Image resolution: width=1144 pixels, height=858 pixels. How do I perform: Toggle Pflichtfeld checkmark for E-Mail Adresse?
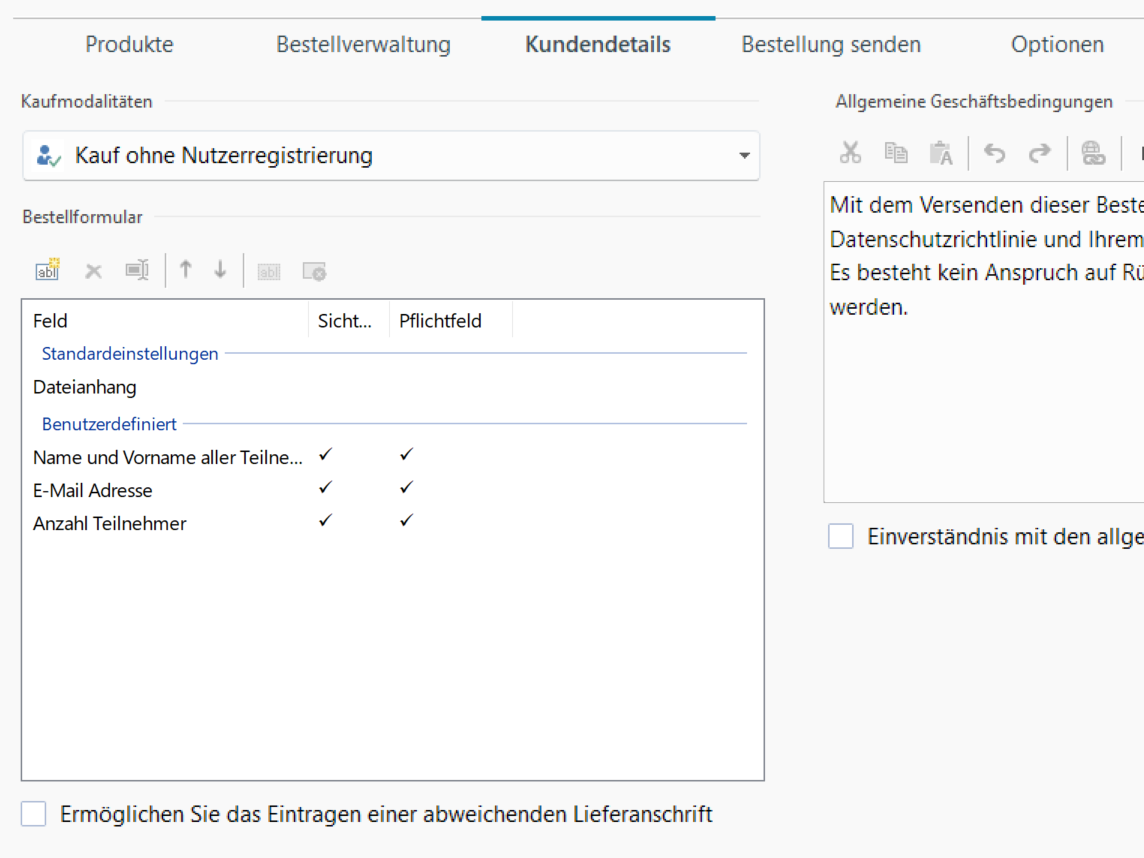point(406,488)
